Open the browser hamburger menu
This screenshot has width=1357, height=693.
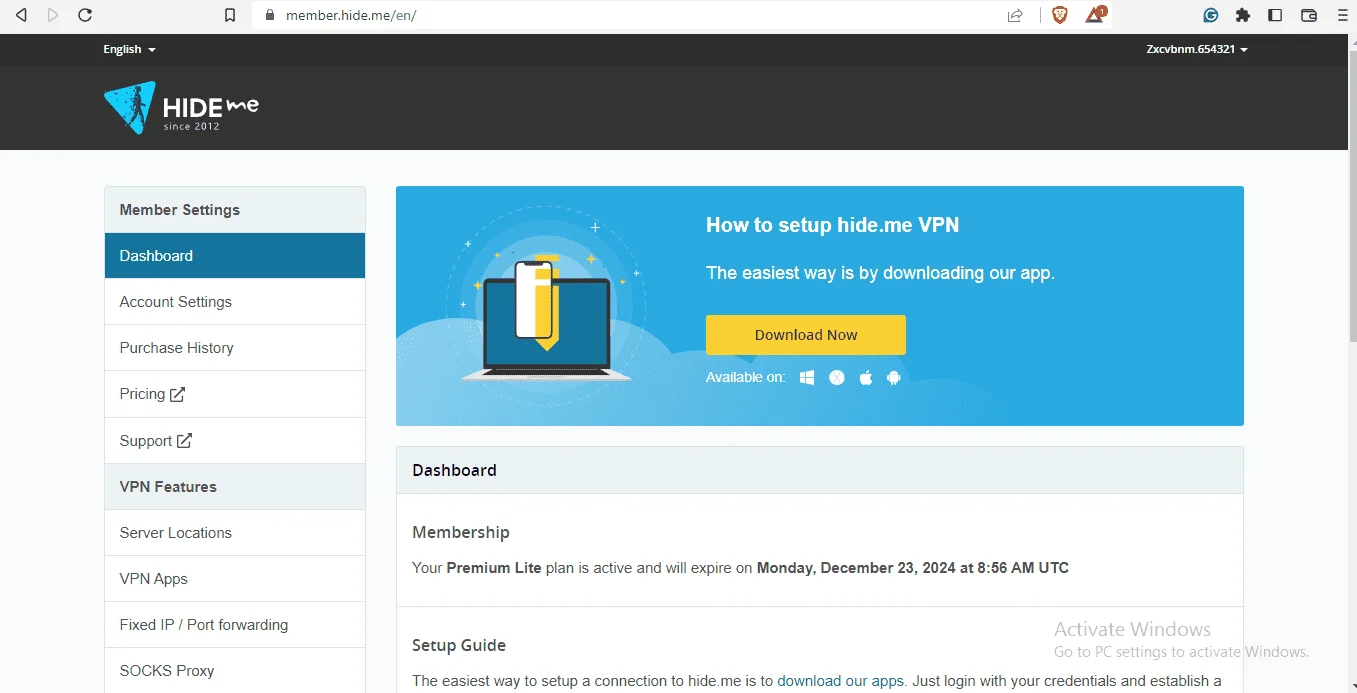tap(1342, 15)
